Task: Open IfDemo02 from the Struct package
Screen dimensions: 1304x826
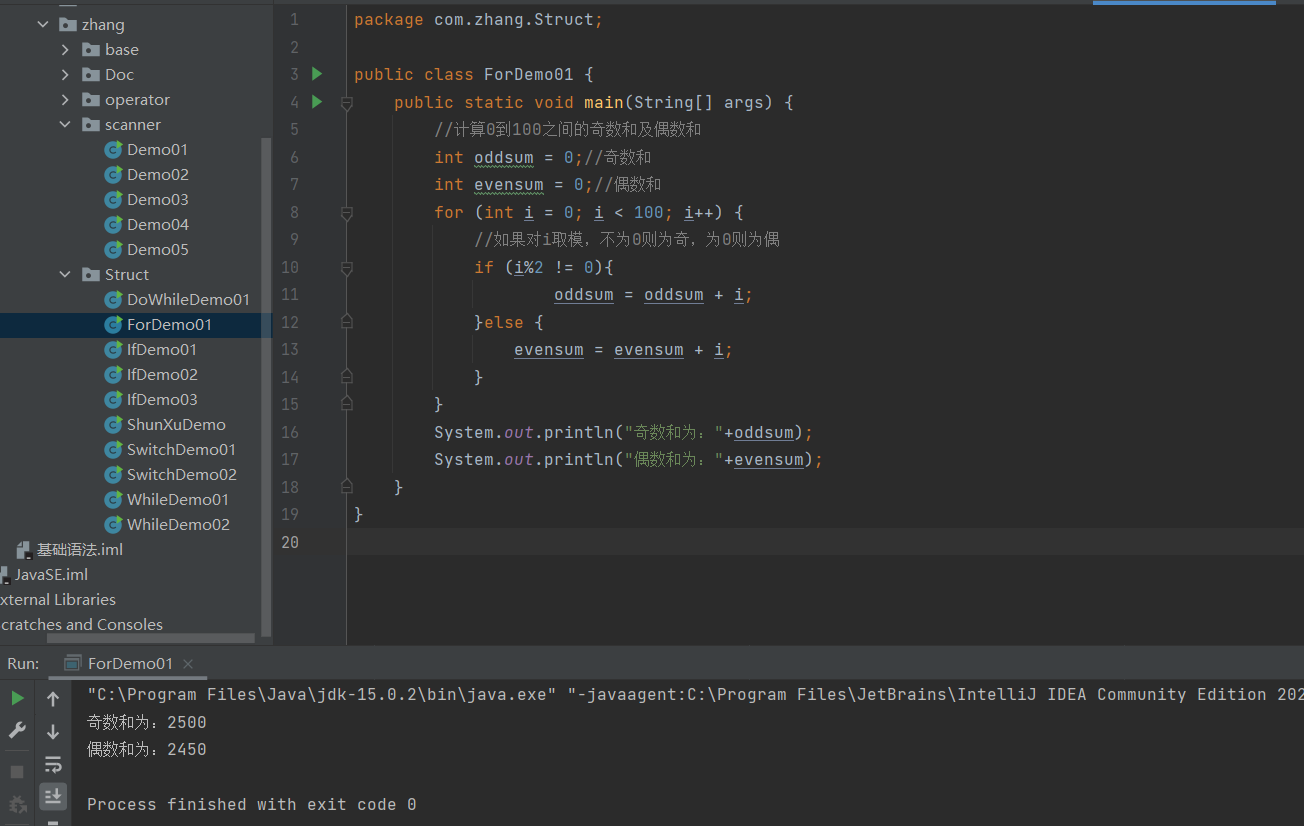Action: [x=162, y=375]
